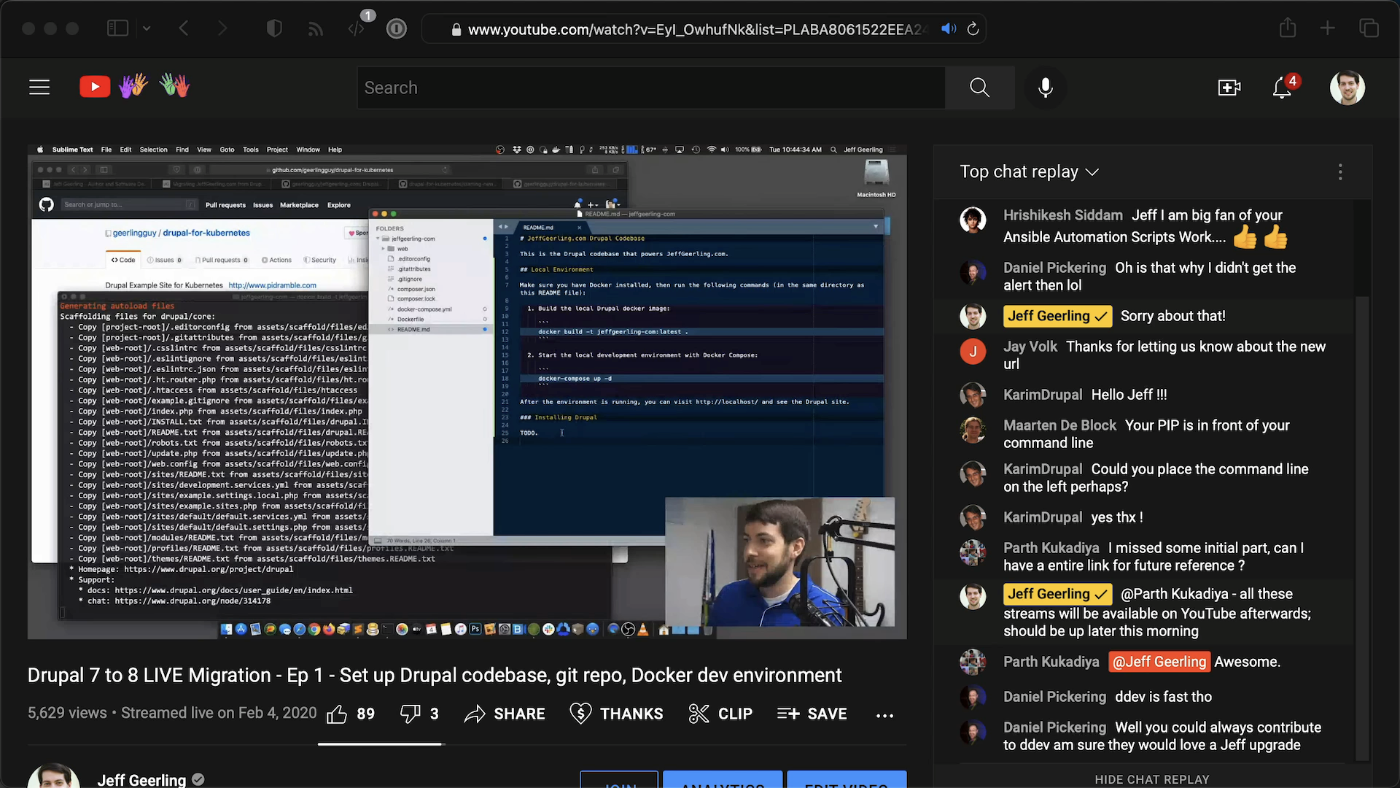Go forward in Safari history
This screenshot has height=788, width=1400.
pyautogui.click(x=222, y=29)
